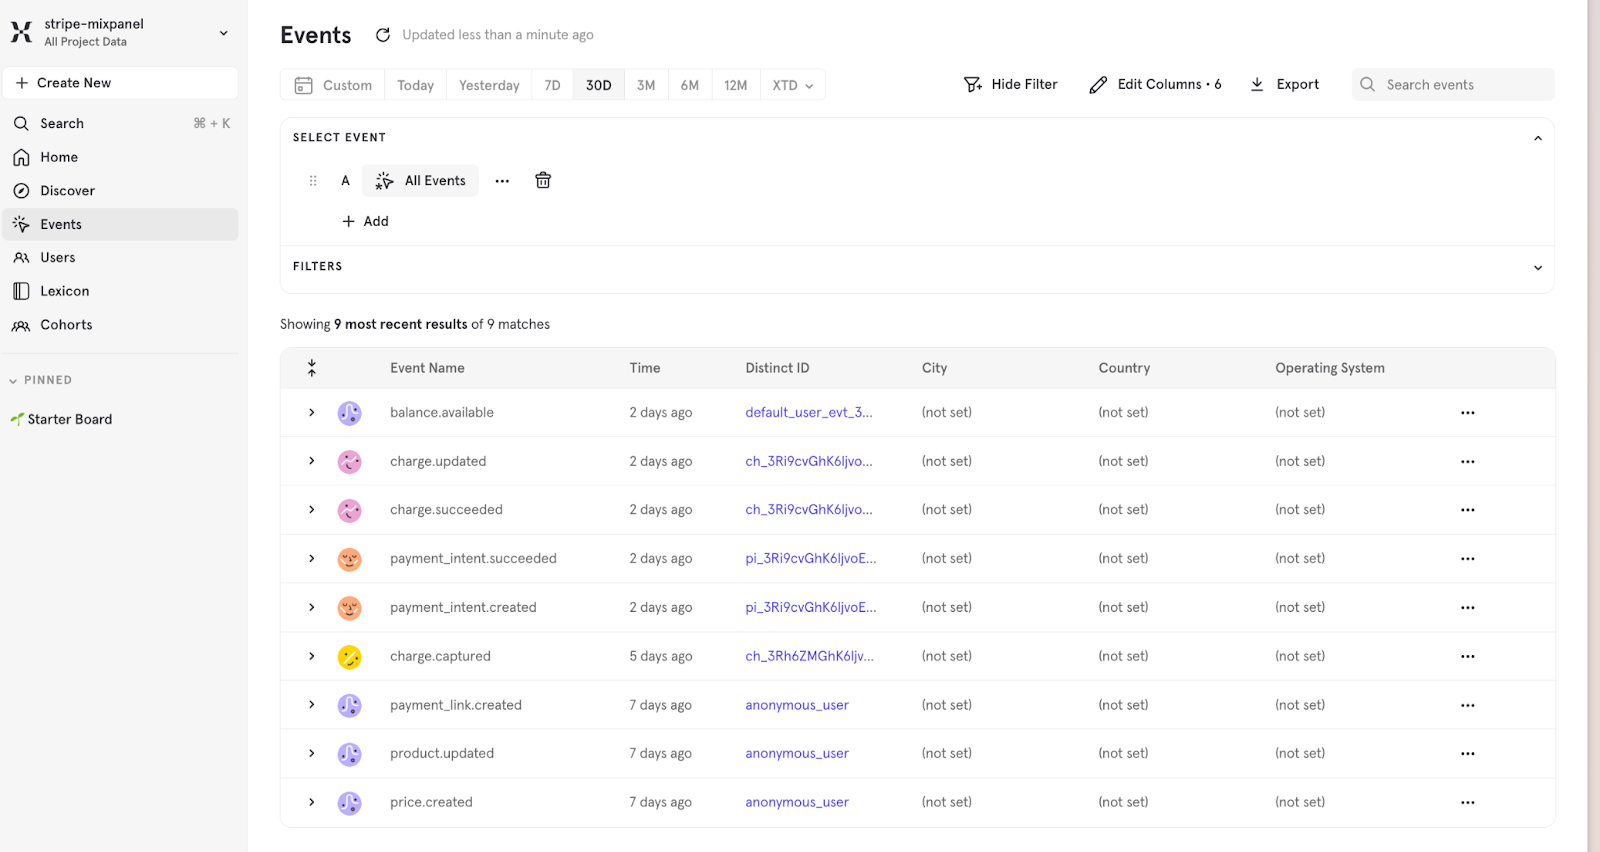1600x852 pixels.
Task: Click Hide Filter button
Action: pos(1010,85)
